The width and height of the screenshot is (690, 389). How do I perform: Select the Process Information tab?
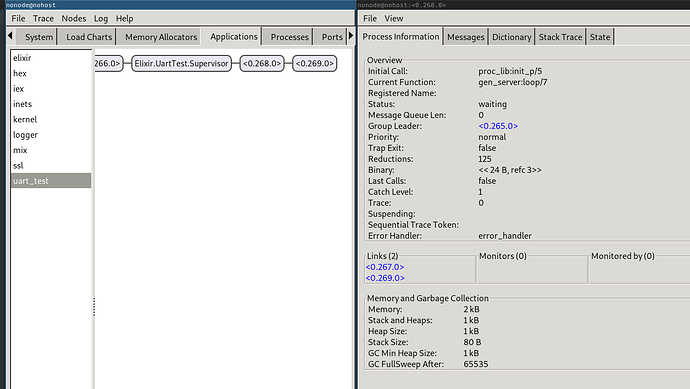[x=400, y=37]
